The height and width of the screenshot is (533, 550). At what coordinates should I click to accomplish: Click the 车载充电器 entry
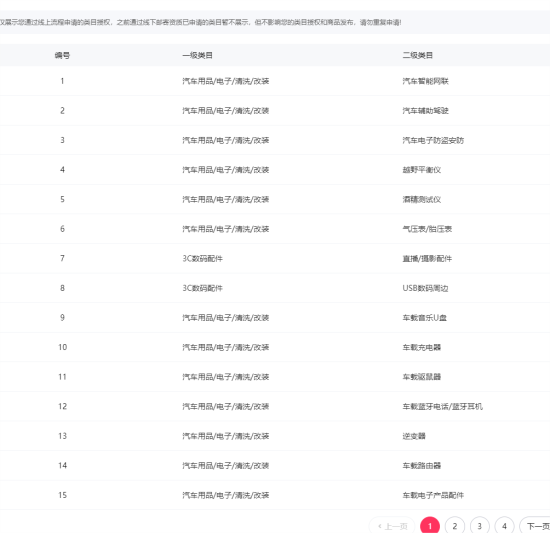click(421, 347)
